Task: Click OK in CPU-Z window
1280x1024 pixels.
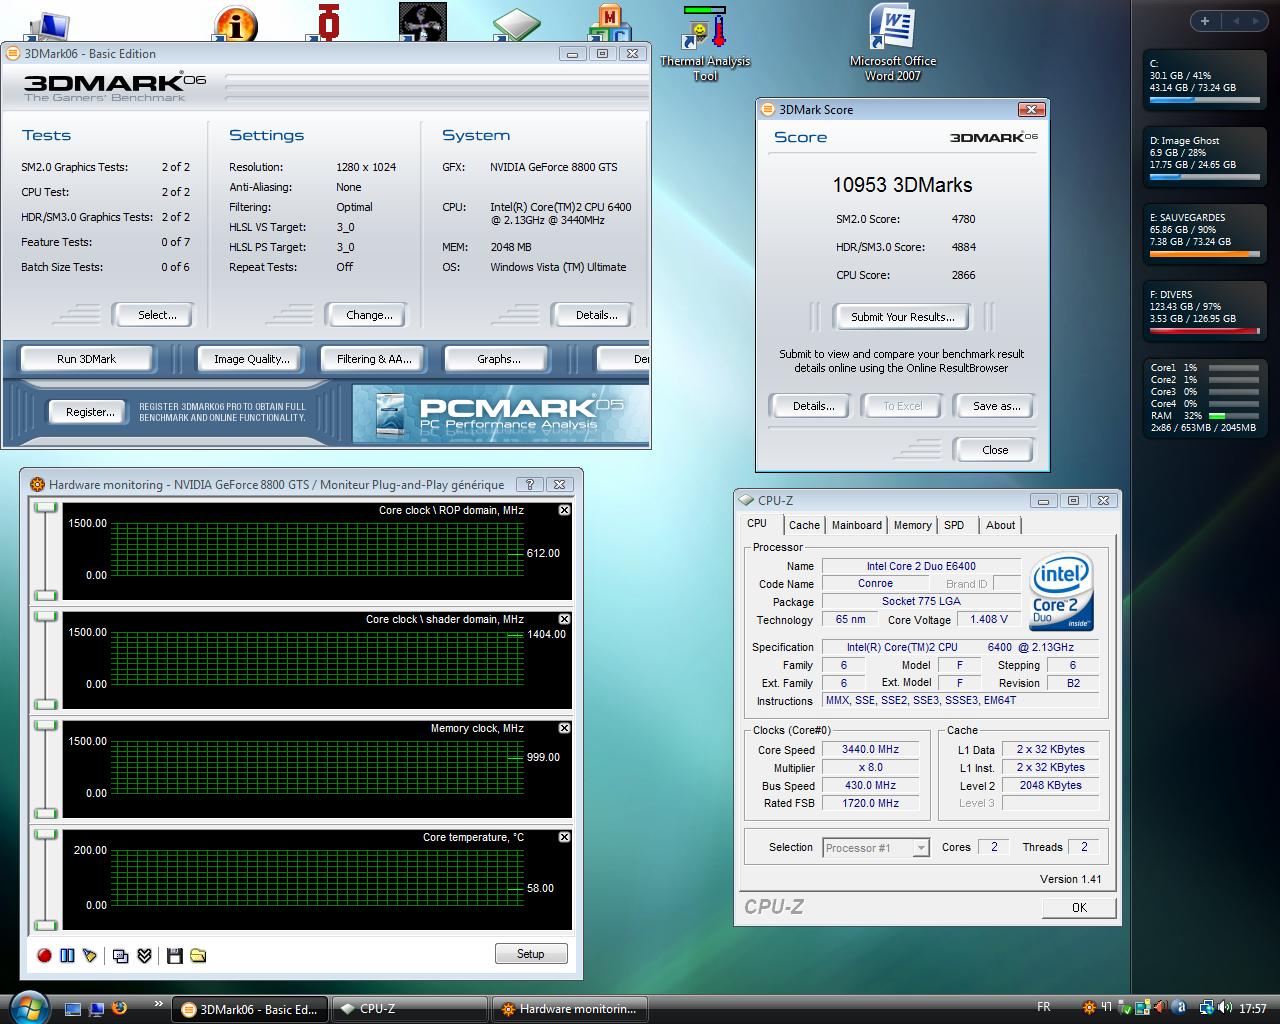Action: click(x=1079, y=907)
